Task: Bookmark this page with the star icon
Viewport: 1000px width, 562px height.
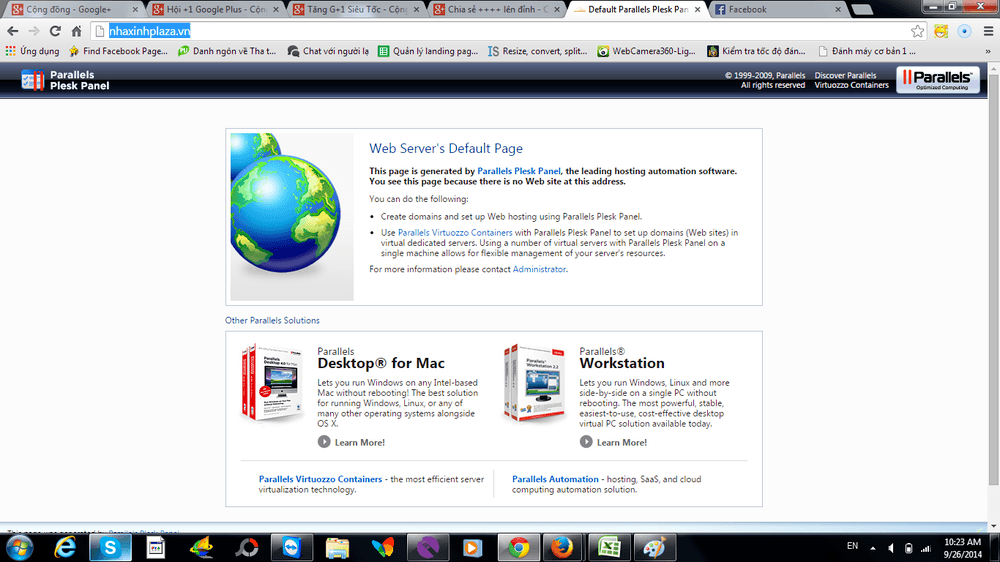Action: tap(917, 31)
